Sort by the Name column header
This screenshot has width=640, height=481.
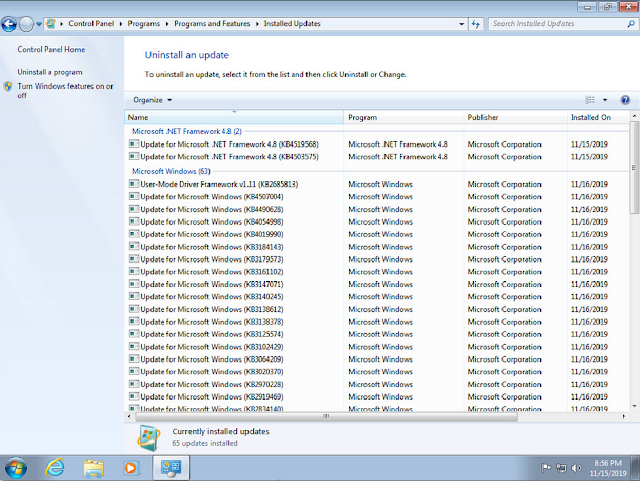(x=234, y=117)
